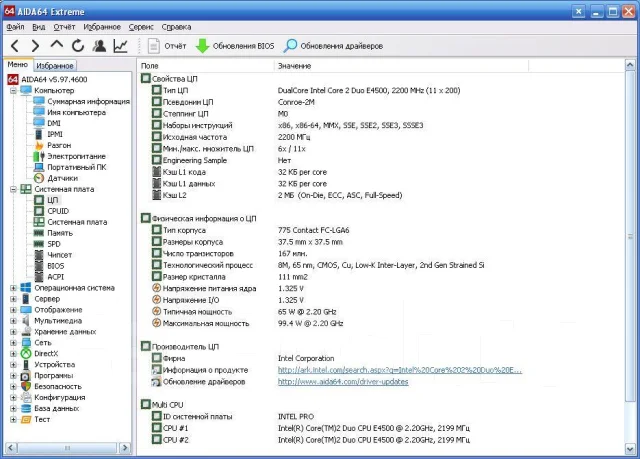Open the Файл menu
The image size is (640, 459).
coord(16,27)
